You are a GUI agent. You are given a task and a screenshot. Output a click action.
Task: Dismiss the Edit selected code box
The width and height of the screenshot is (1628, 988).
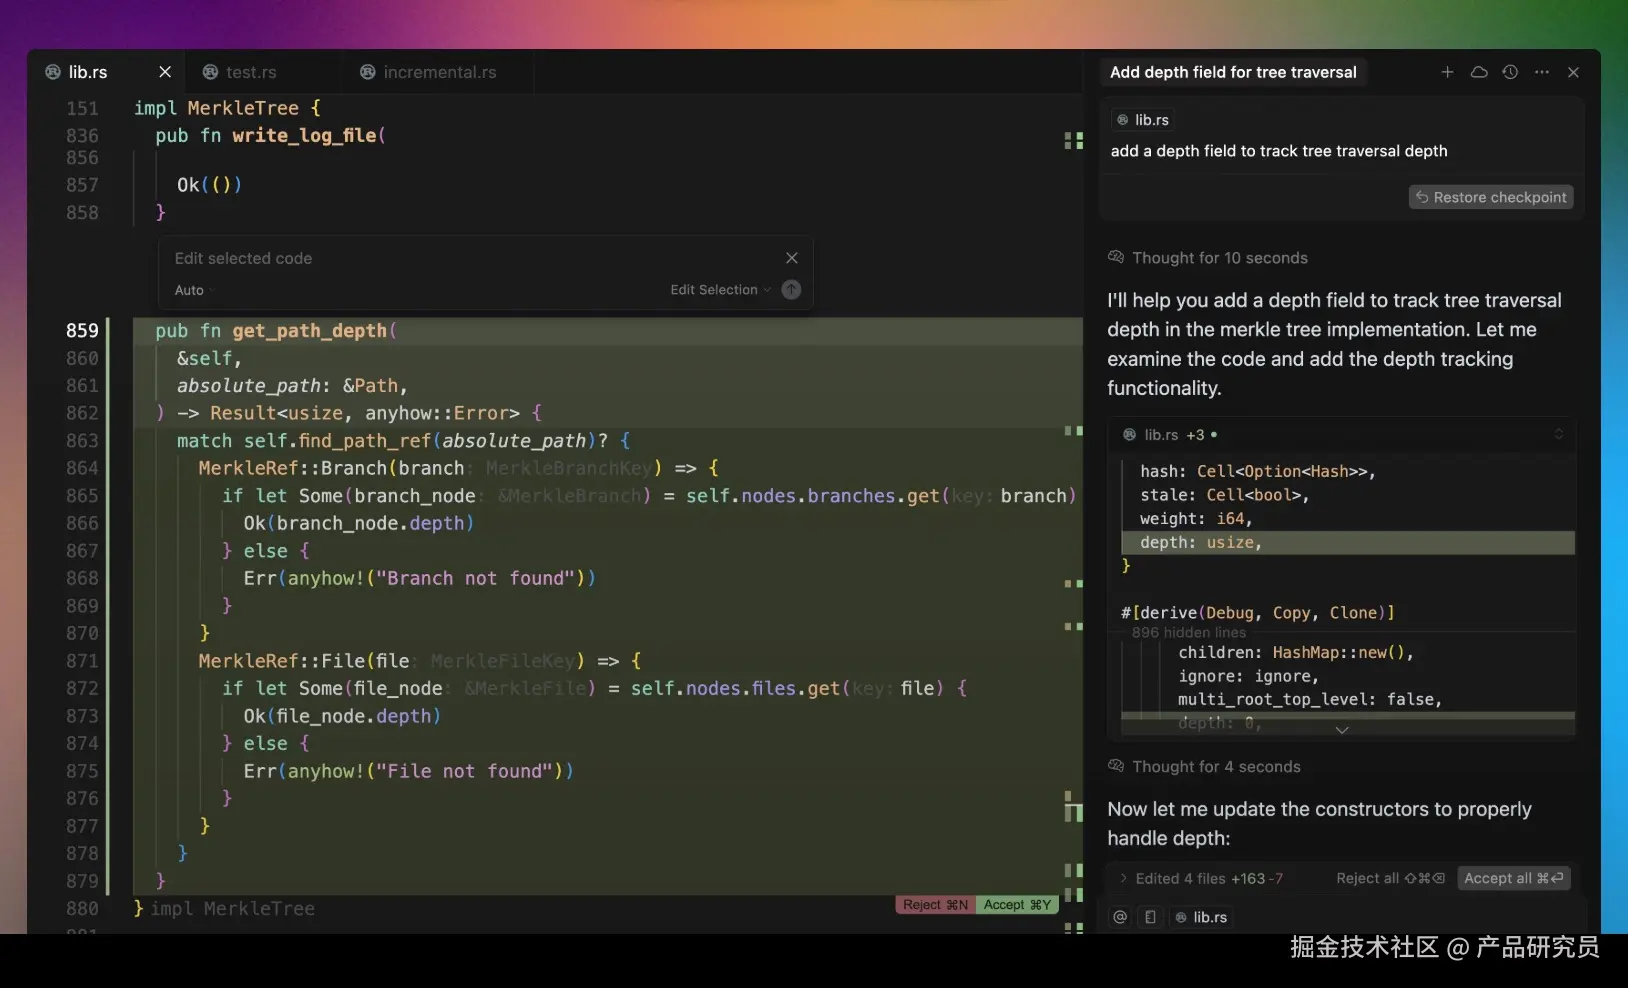(x=792, y=258)
